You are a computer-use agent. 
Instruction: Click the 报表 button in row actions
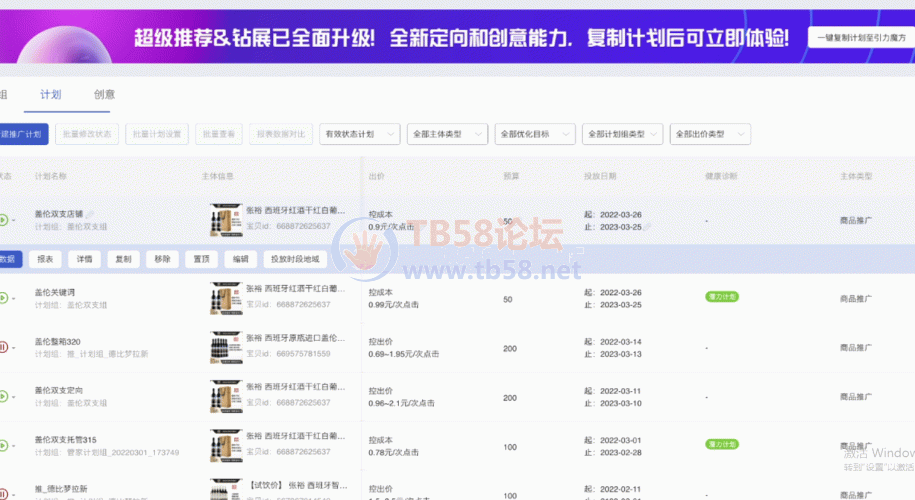click(x=45, y=259)
